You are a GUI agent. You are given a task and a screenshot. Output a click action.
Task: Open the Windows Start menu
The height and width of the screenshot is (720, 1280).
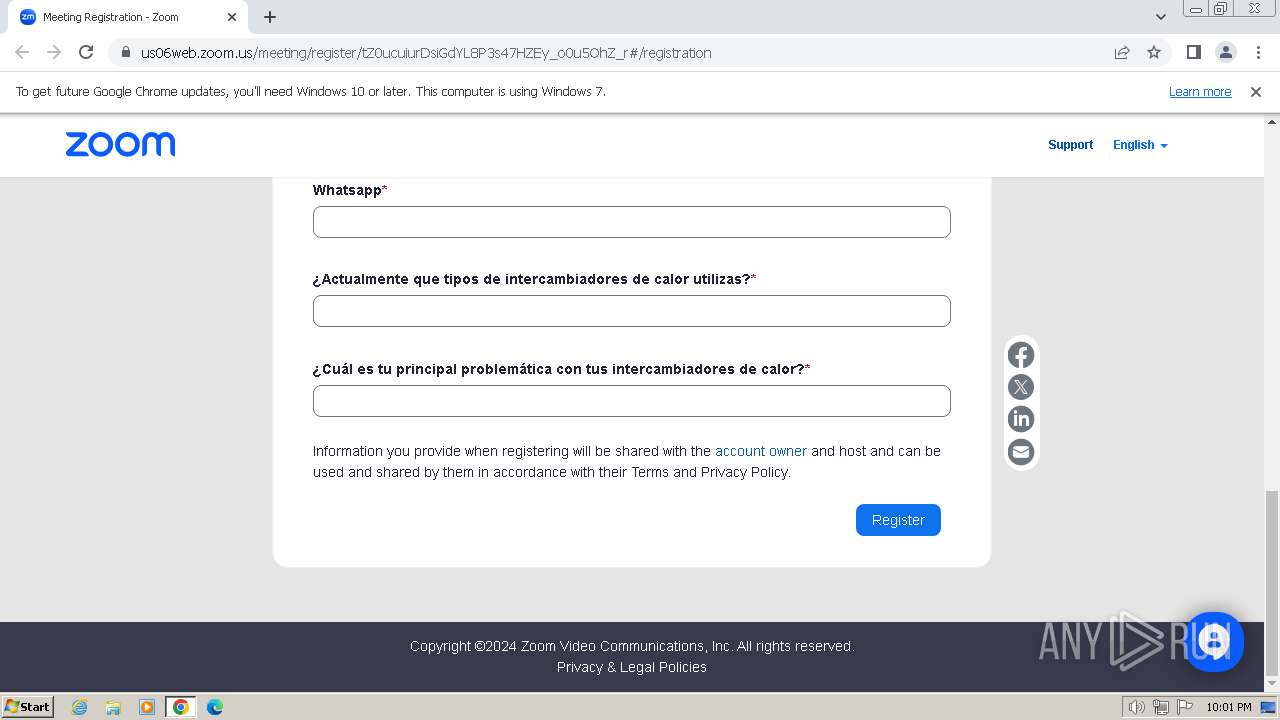pyautogui.click(x=28, y=707)
